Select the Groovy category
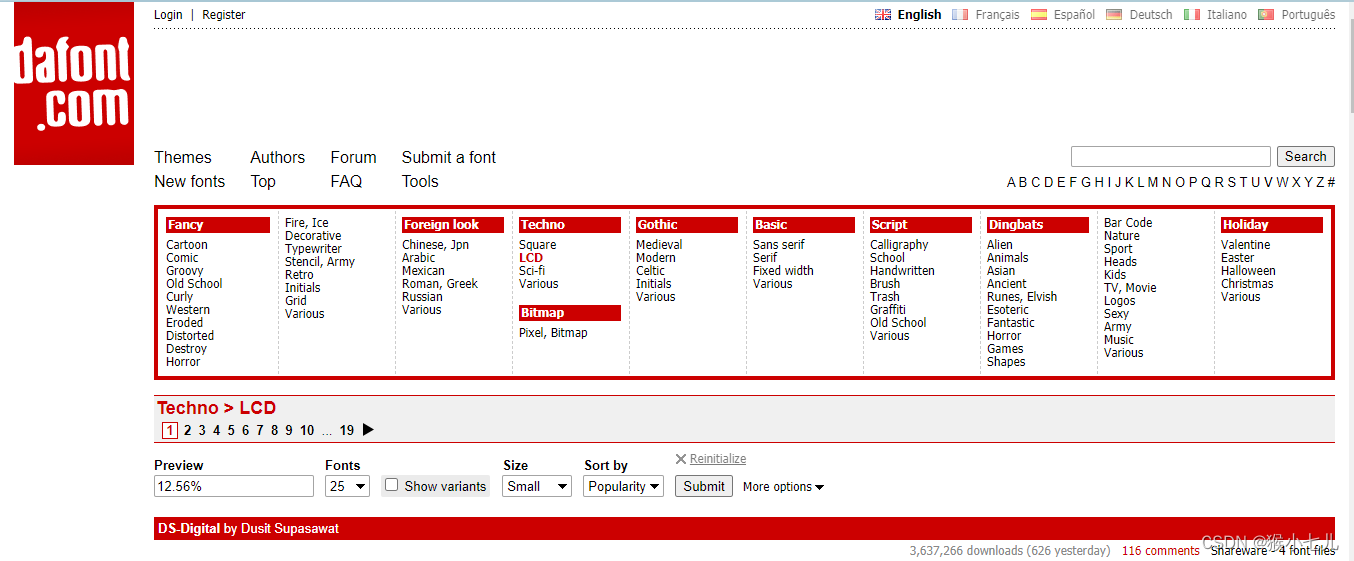This screenshot has width=1354, height=561. [x=185, y=271]
